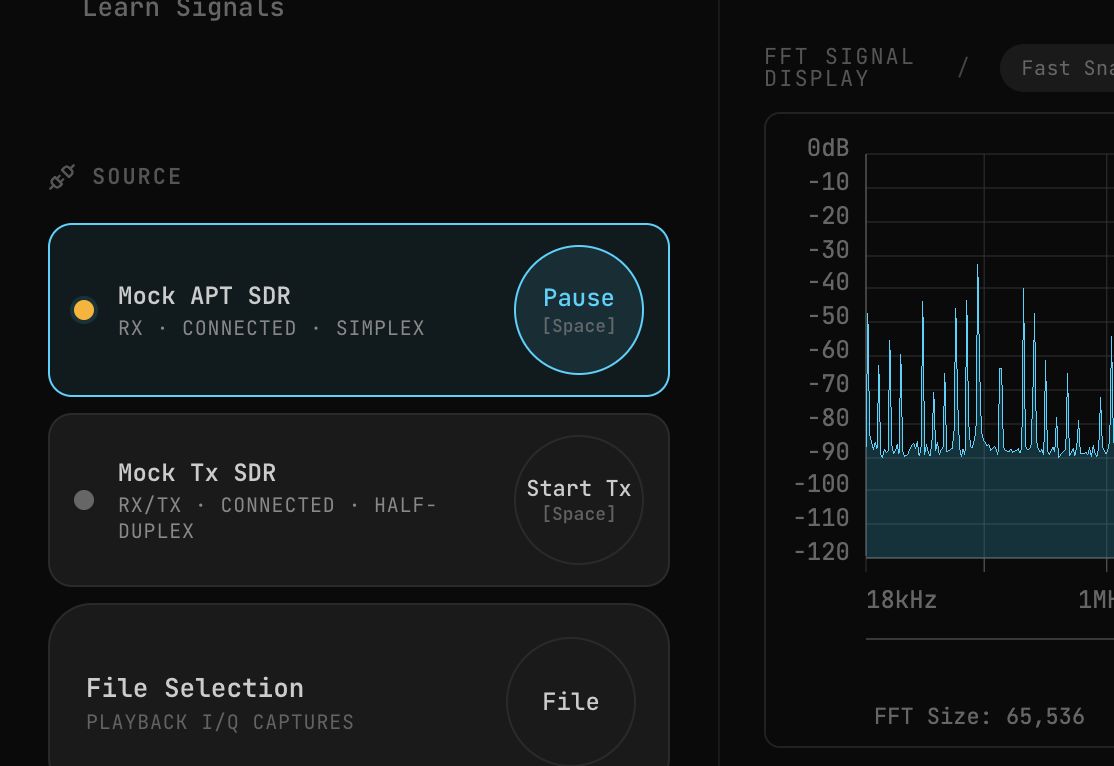Pause the Mock APT SDR source
The image size is (1114, 766).
pos(578,310)
